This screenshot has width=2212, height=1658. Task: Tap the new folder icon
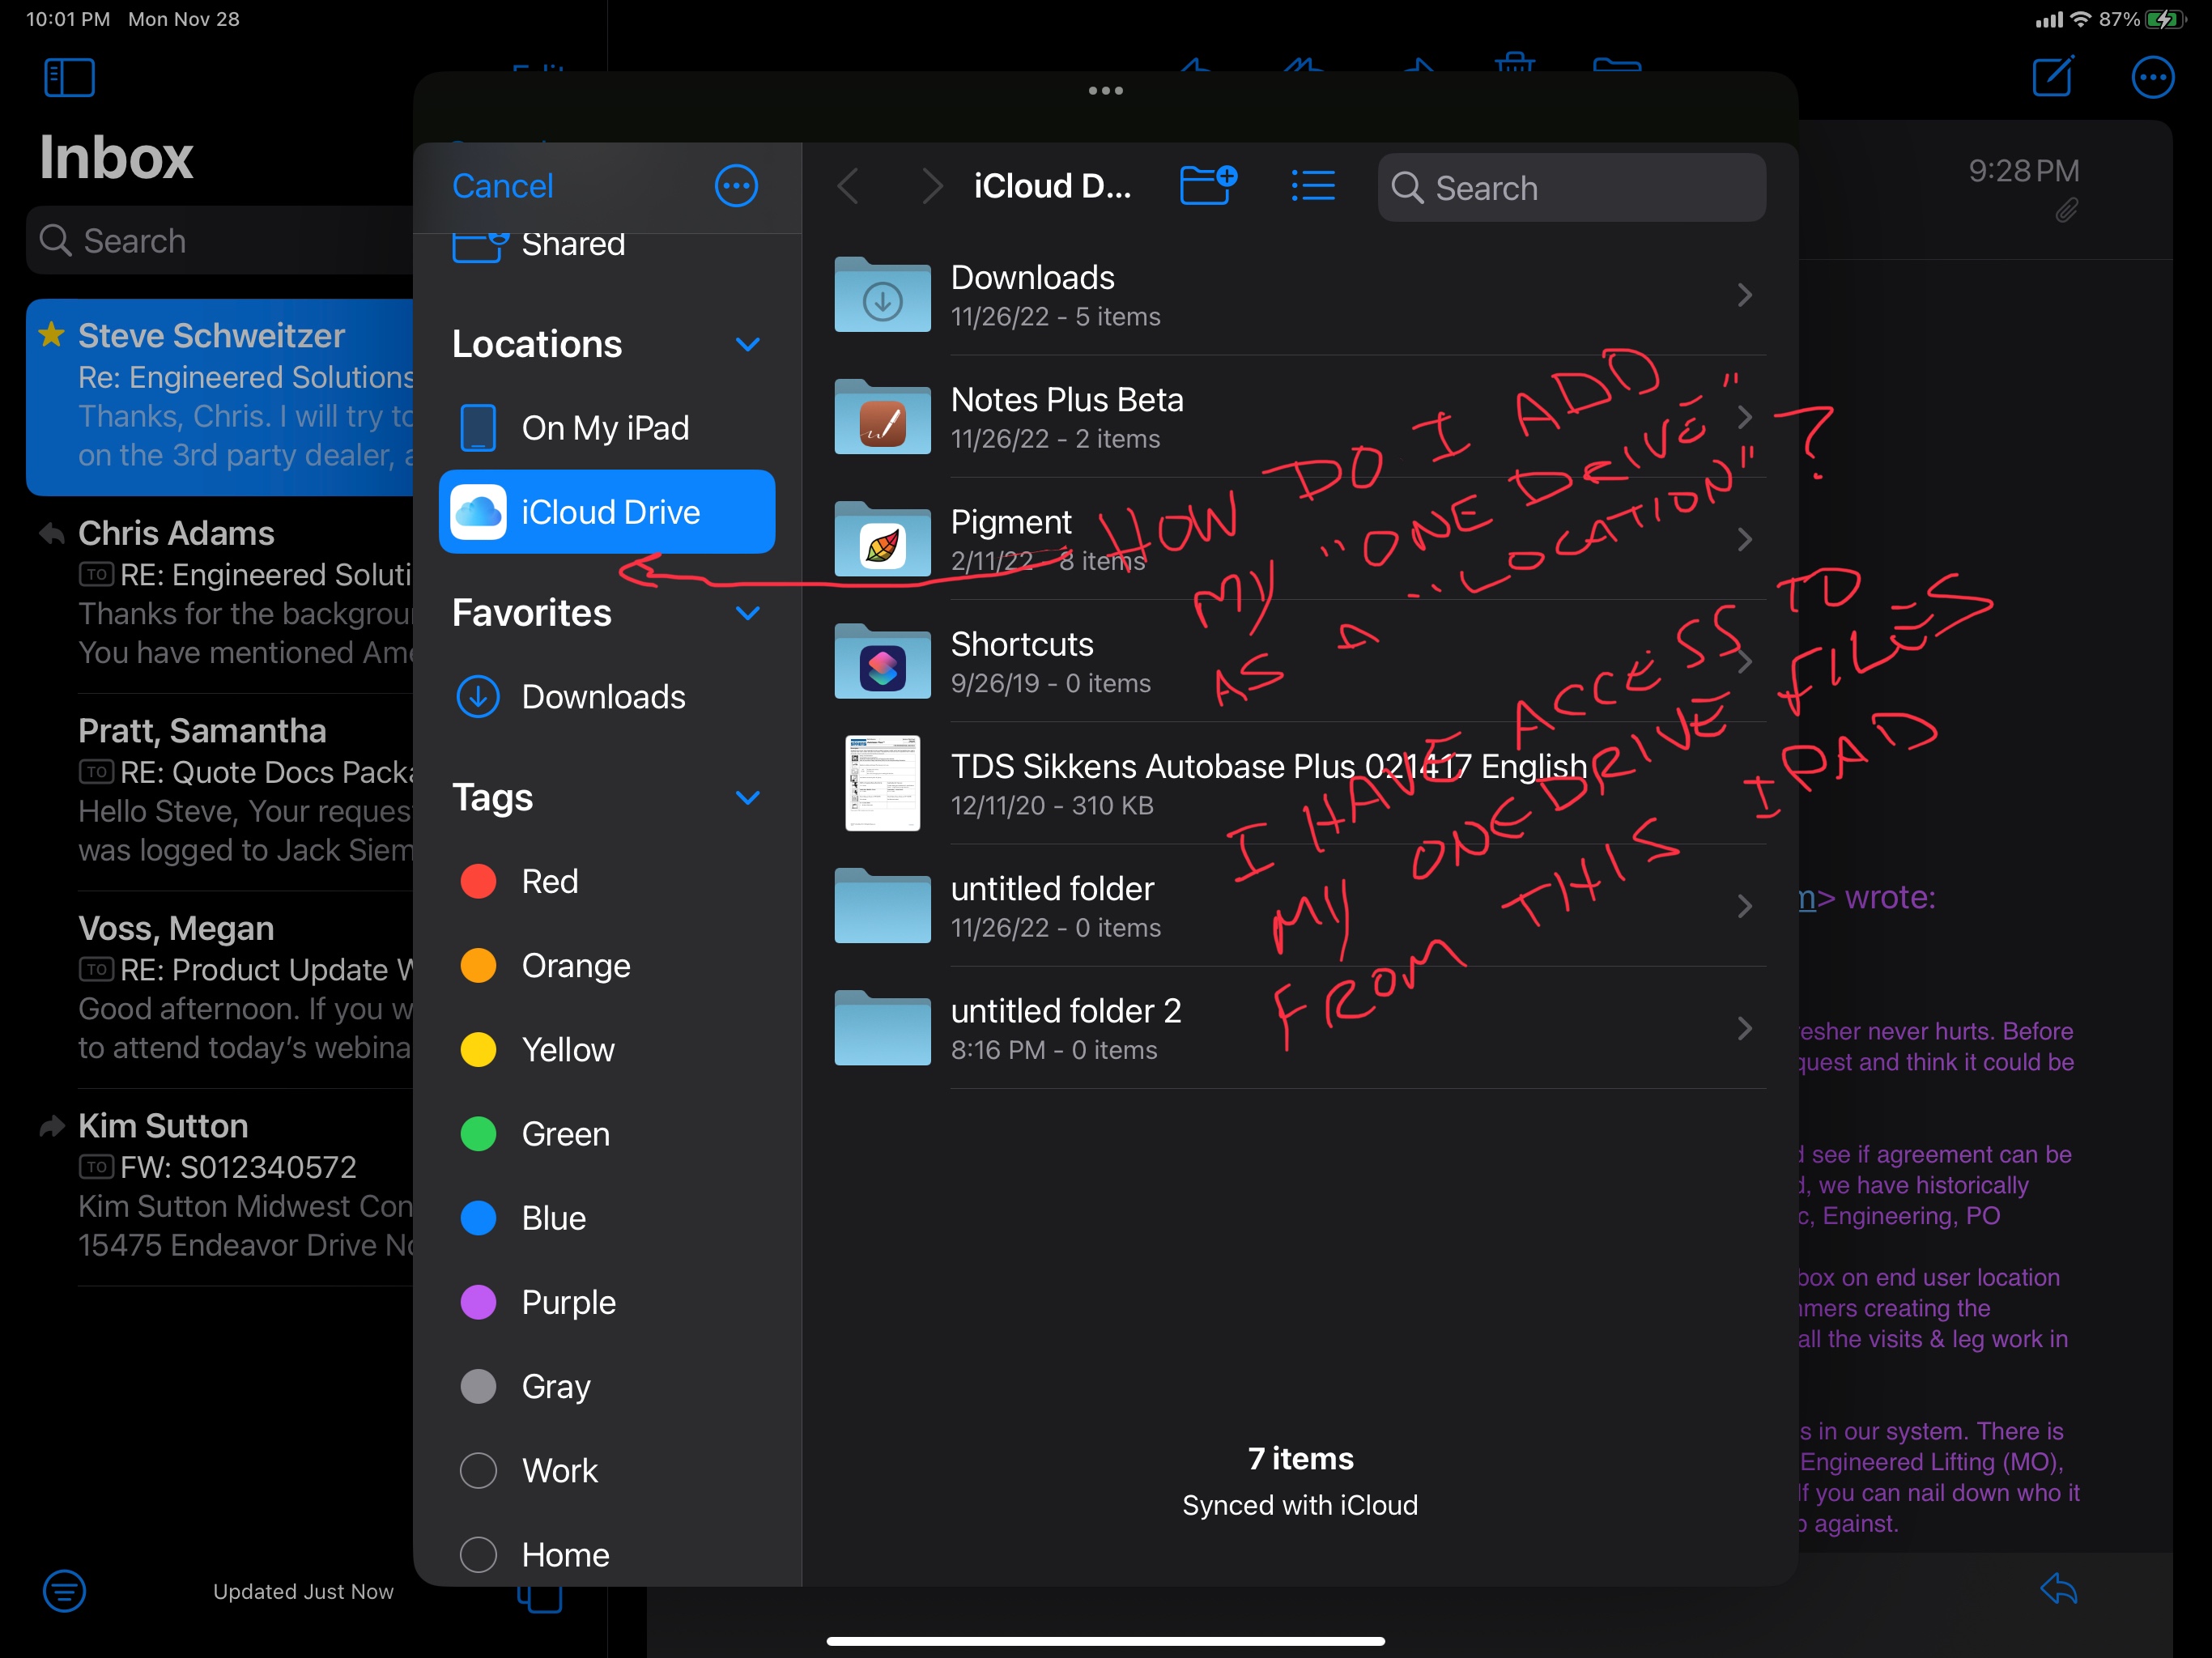coord(1208,186)
